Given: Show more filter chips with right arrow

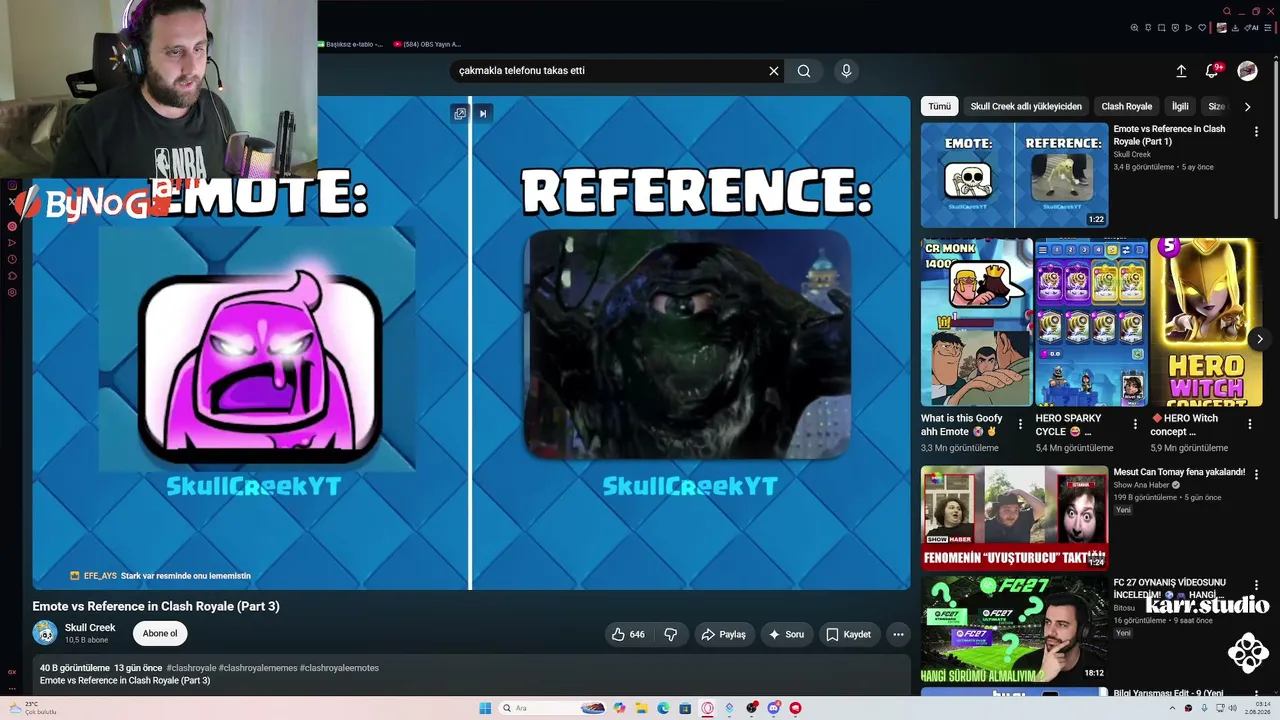Looking at the screenshot, I should click(x=1247, y=106).
